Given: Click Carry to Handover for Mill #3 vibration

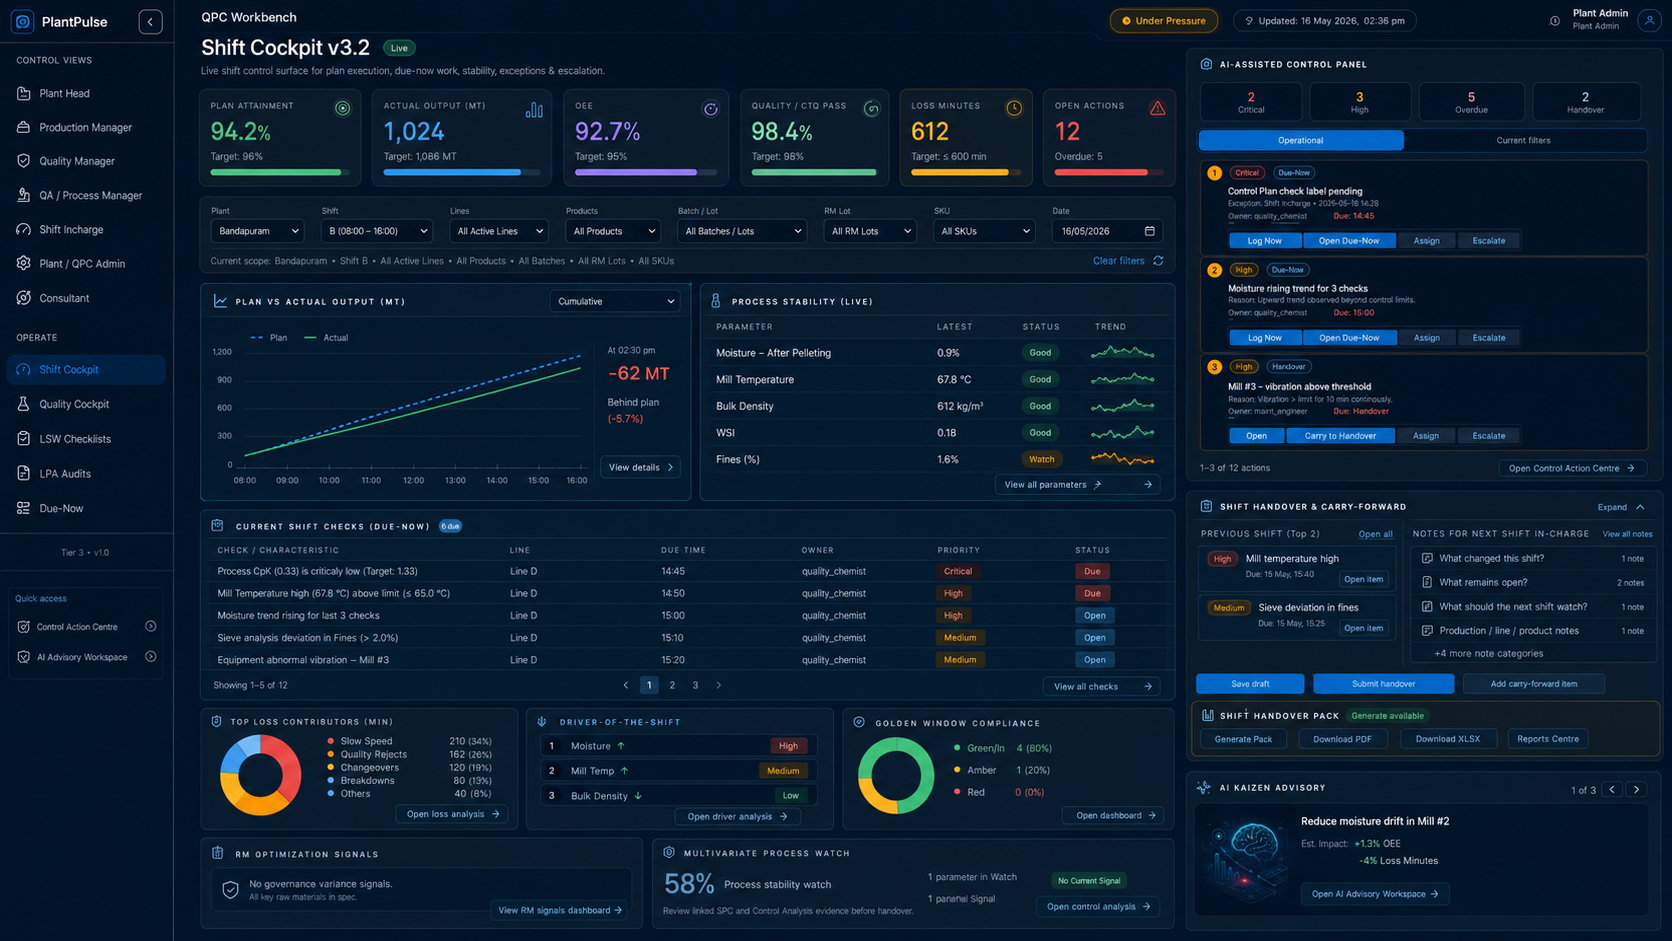Looking at the screenshot, I should (1340, 435).
